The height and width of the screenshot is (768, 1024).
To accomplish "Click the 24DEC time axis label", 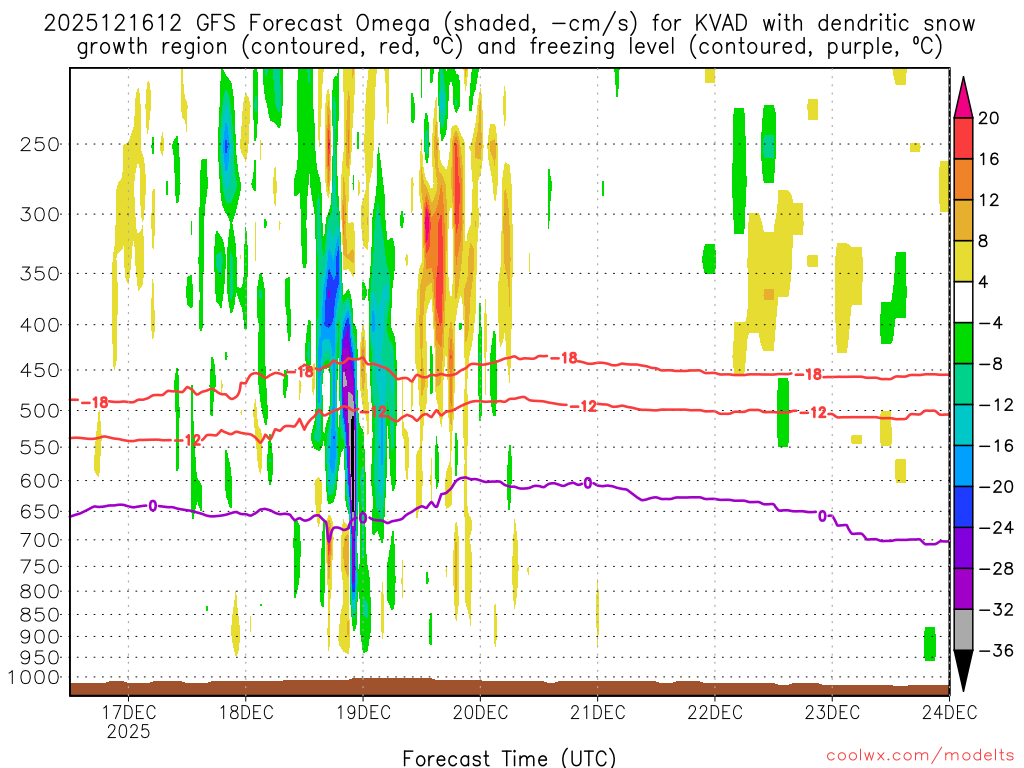I will (x=950, y=712).
